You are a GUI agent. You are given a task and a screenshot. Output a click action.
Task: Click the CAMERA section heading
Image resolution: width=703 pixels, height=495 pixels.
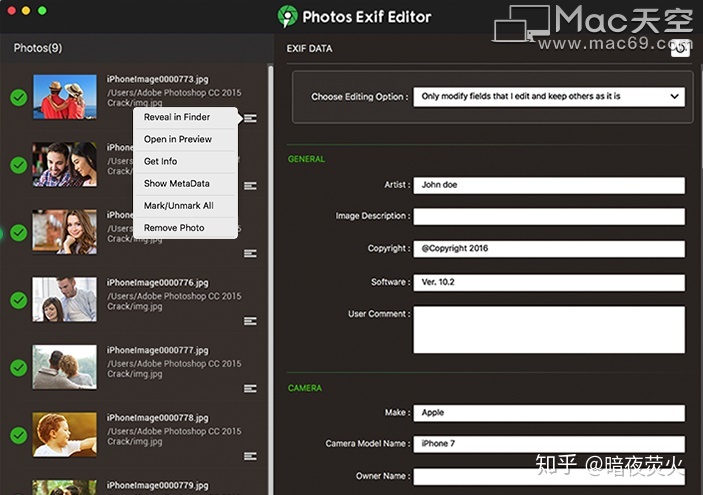(305, 388)
